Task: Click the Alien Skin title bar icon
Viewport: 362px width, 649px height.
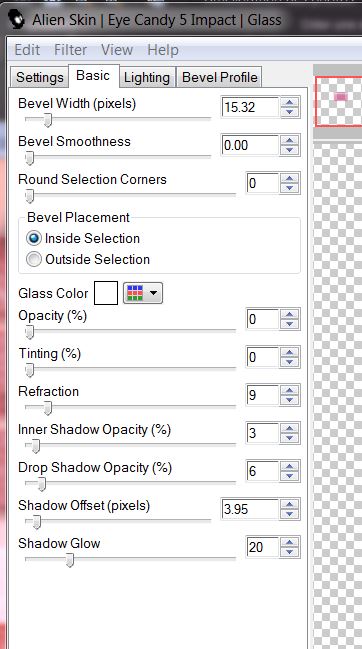Action: [x=18, y=19]
